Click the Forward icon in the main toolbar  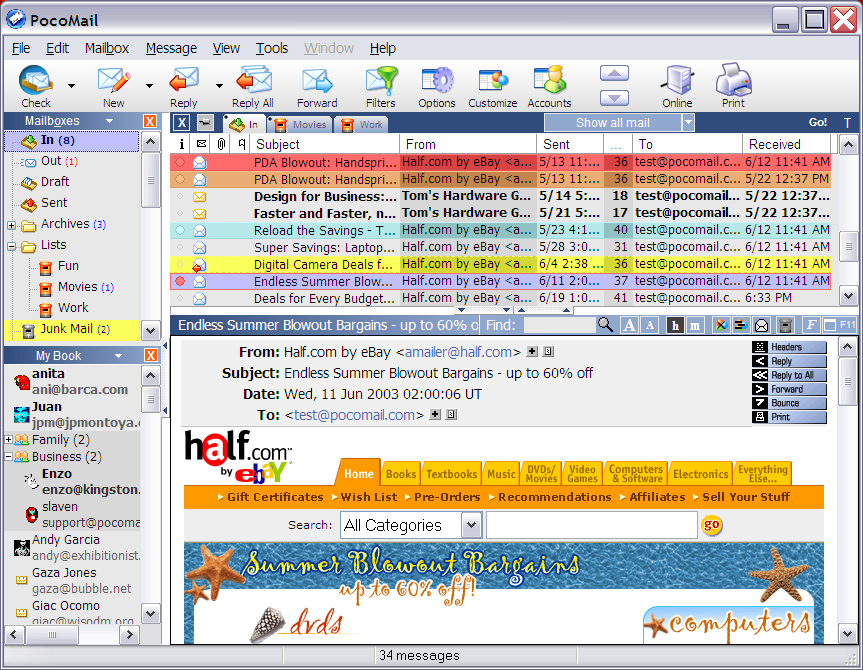click(x=317, y=81)
